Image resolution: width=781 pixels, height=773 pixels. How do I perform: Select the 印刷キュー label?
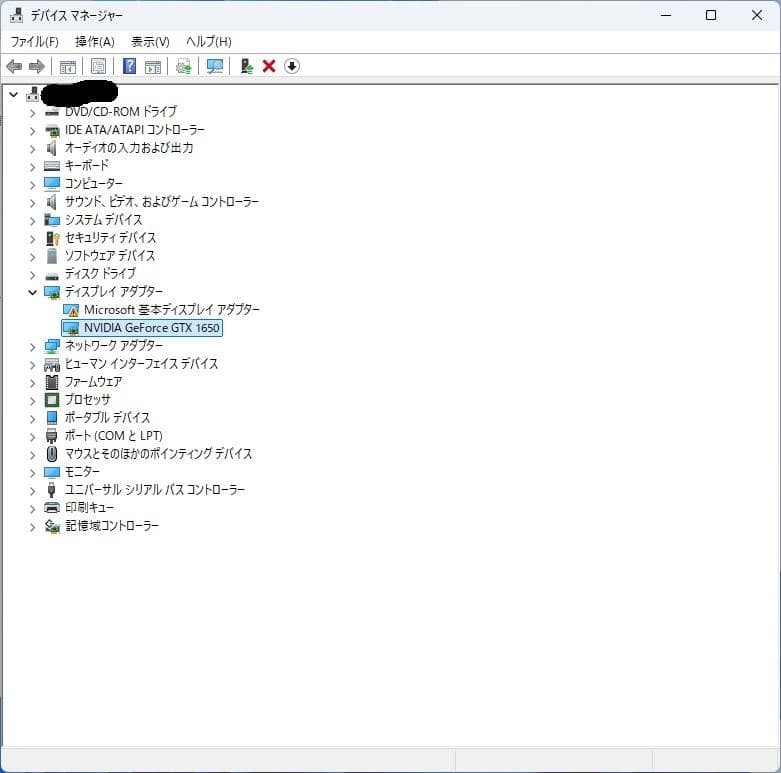(89, 508)
